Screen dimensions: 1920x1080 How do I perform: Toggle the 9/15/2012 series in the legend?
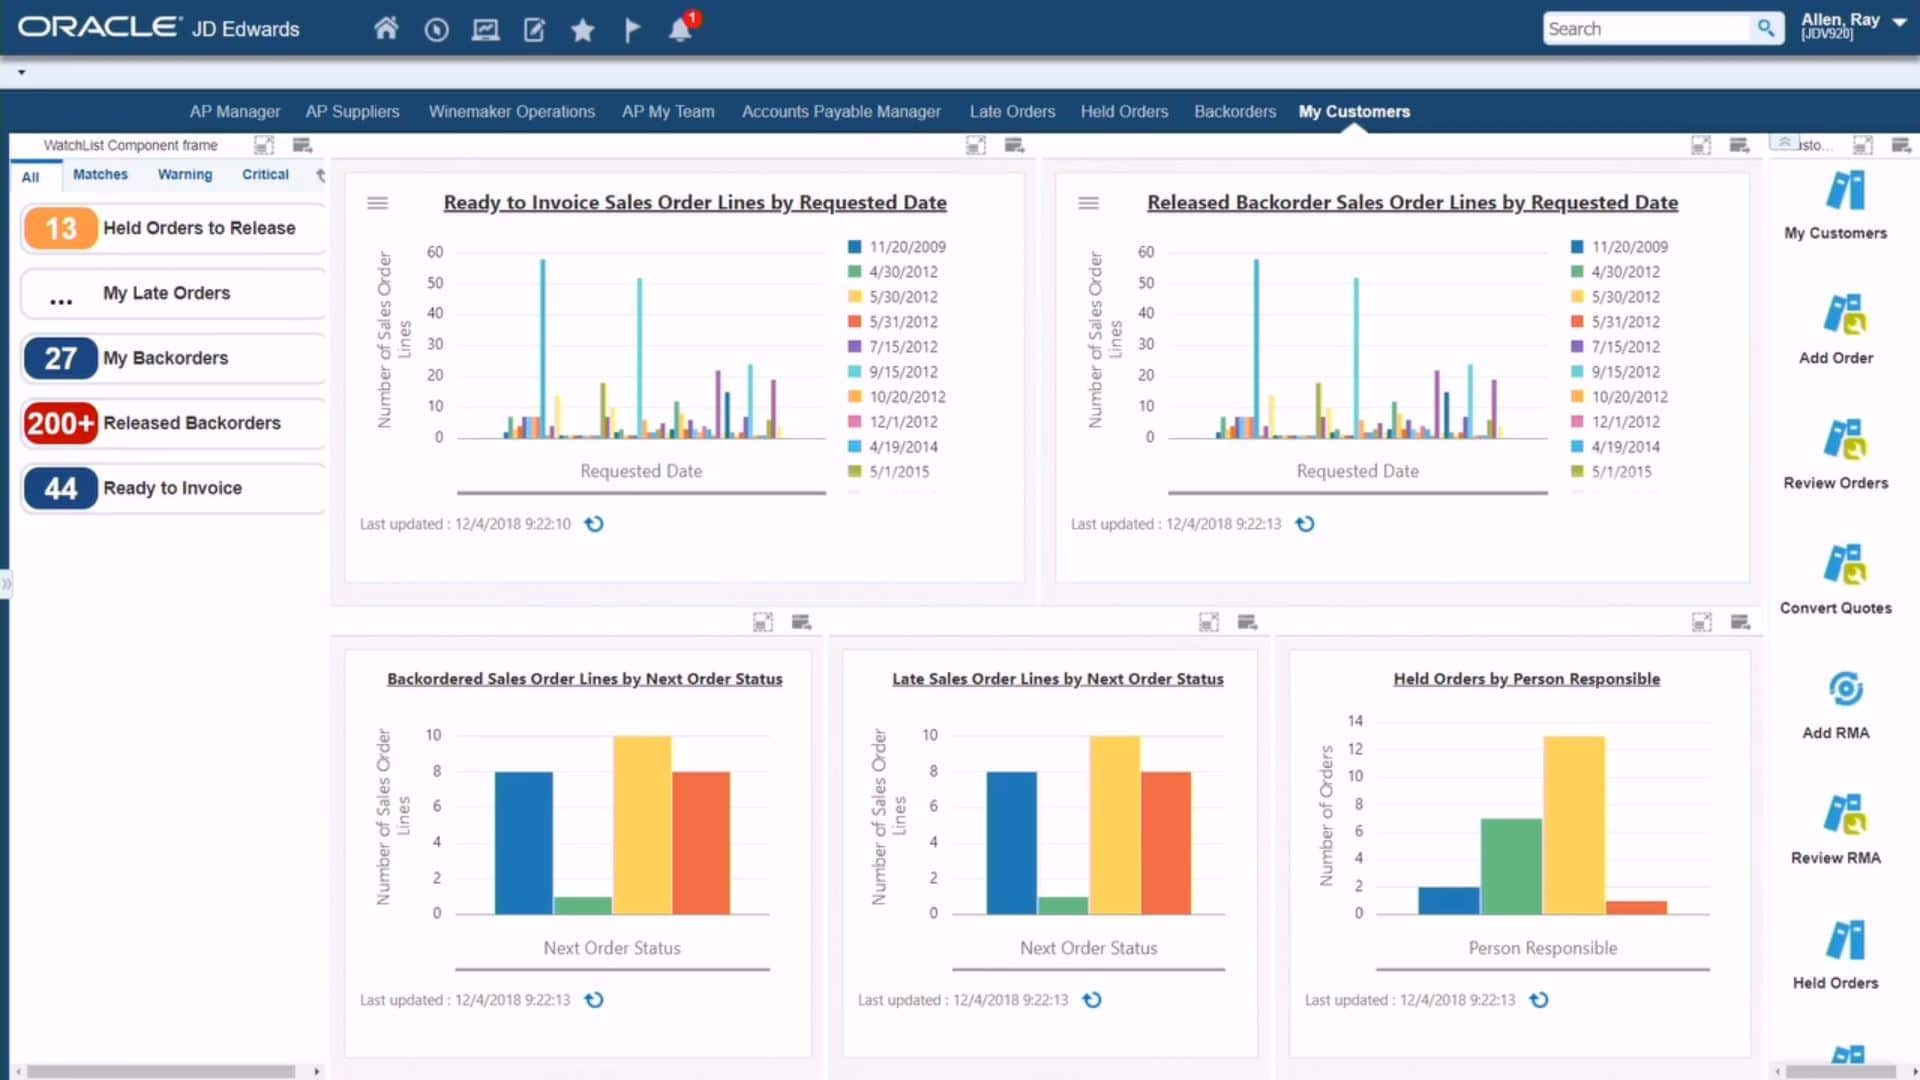pyautogui.click(x=897, y=371)
